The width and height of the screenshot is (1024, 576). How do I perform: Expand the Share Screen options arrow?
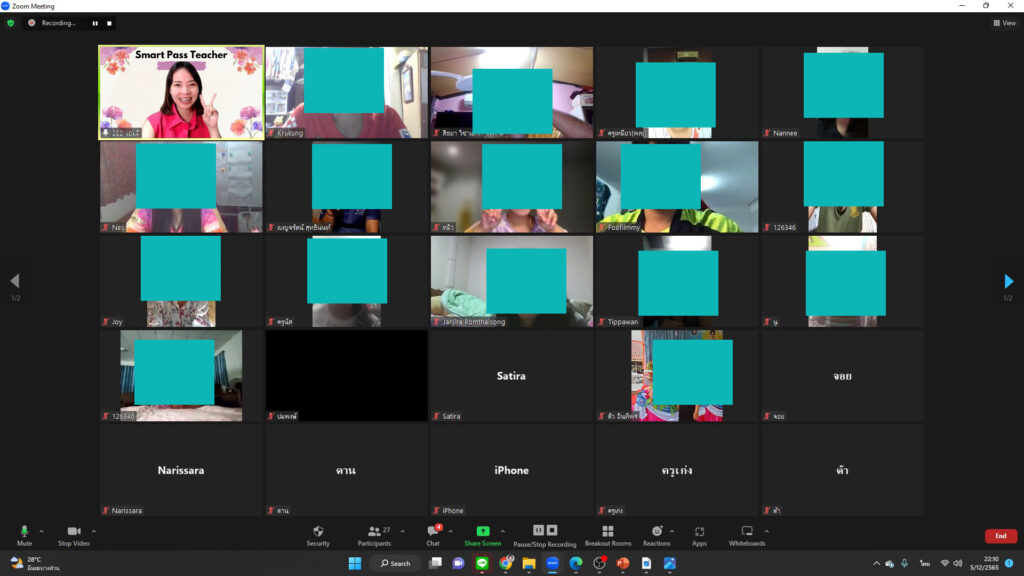pos(502,531)
